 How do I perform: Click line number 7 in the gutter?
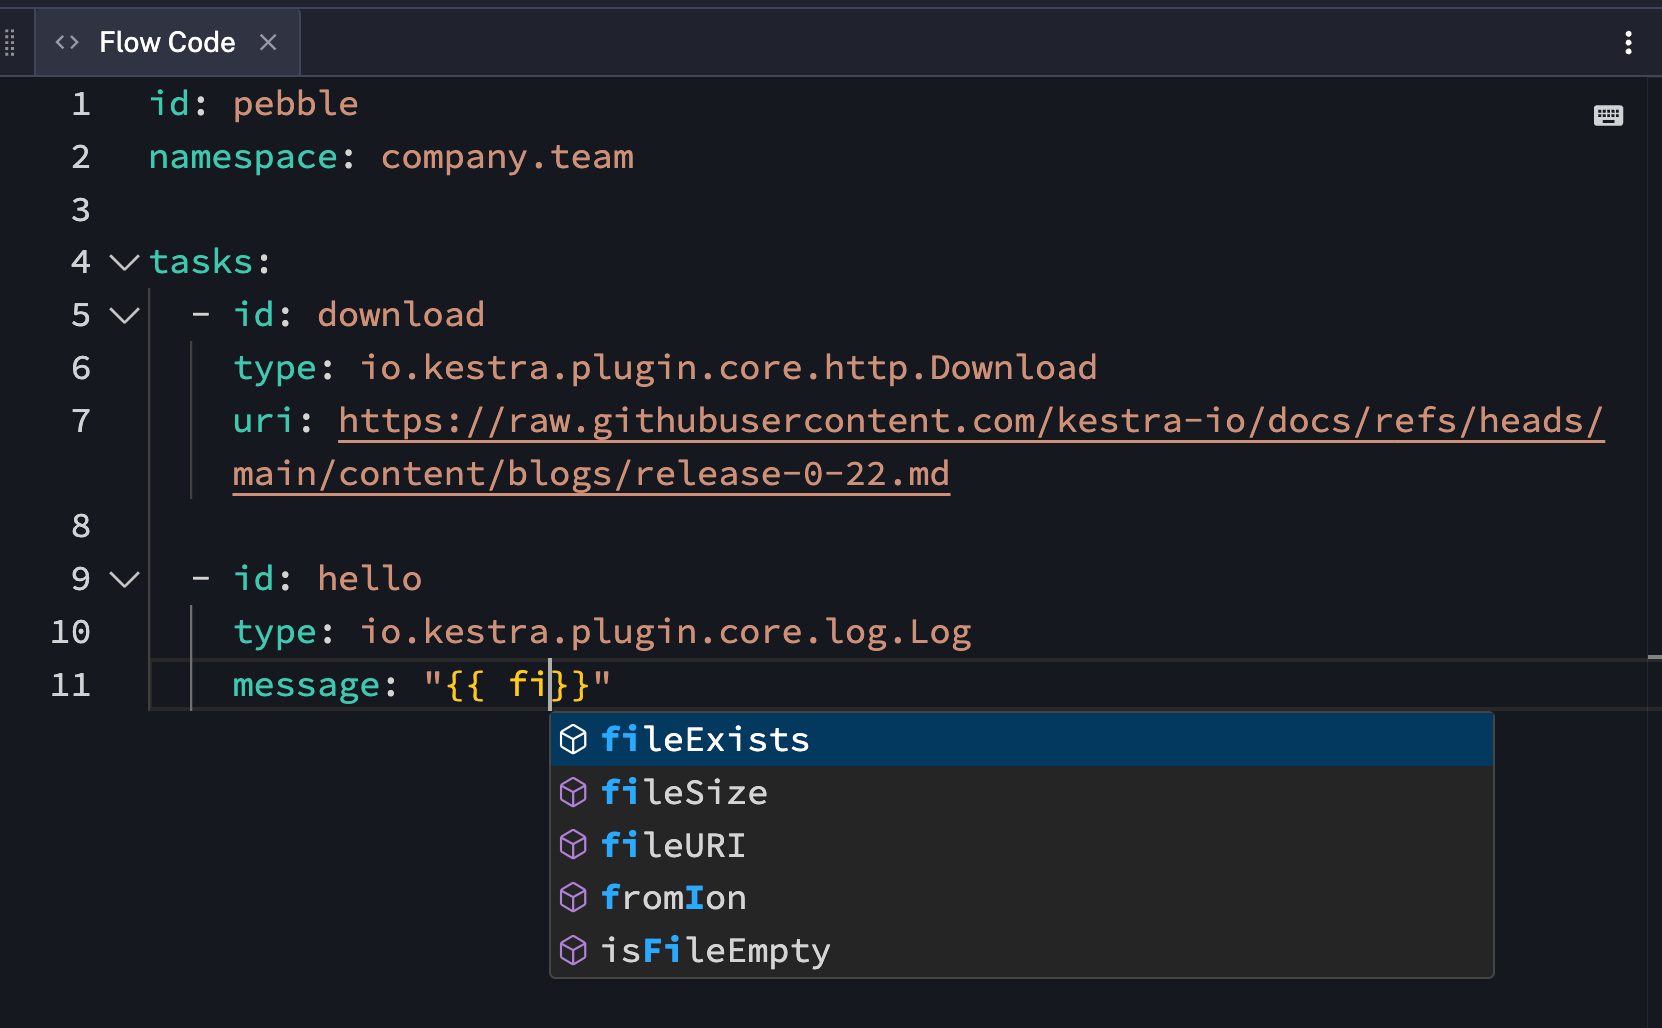tap(80, 420)
